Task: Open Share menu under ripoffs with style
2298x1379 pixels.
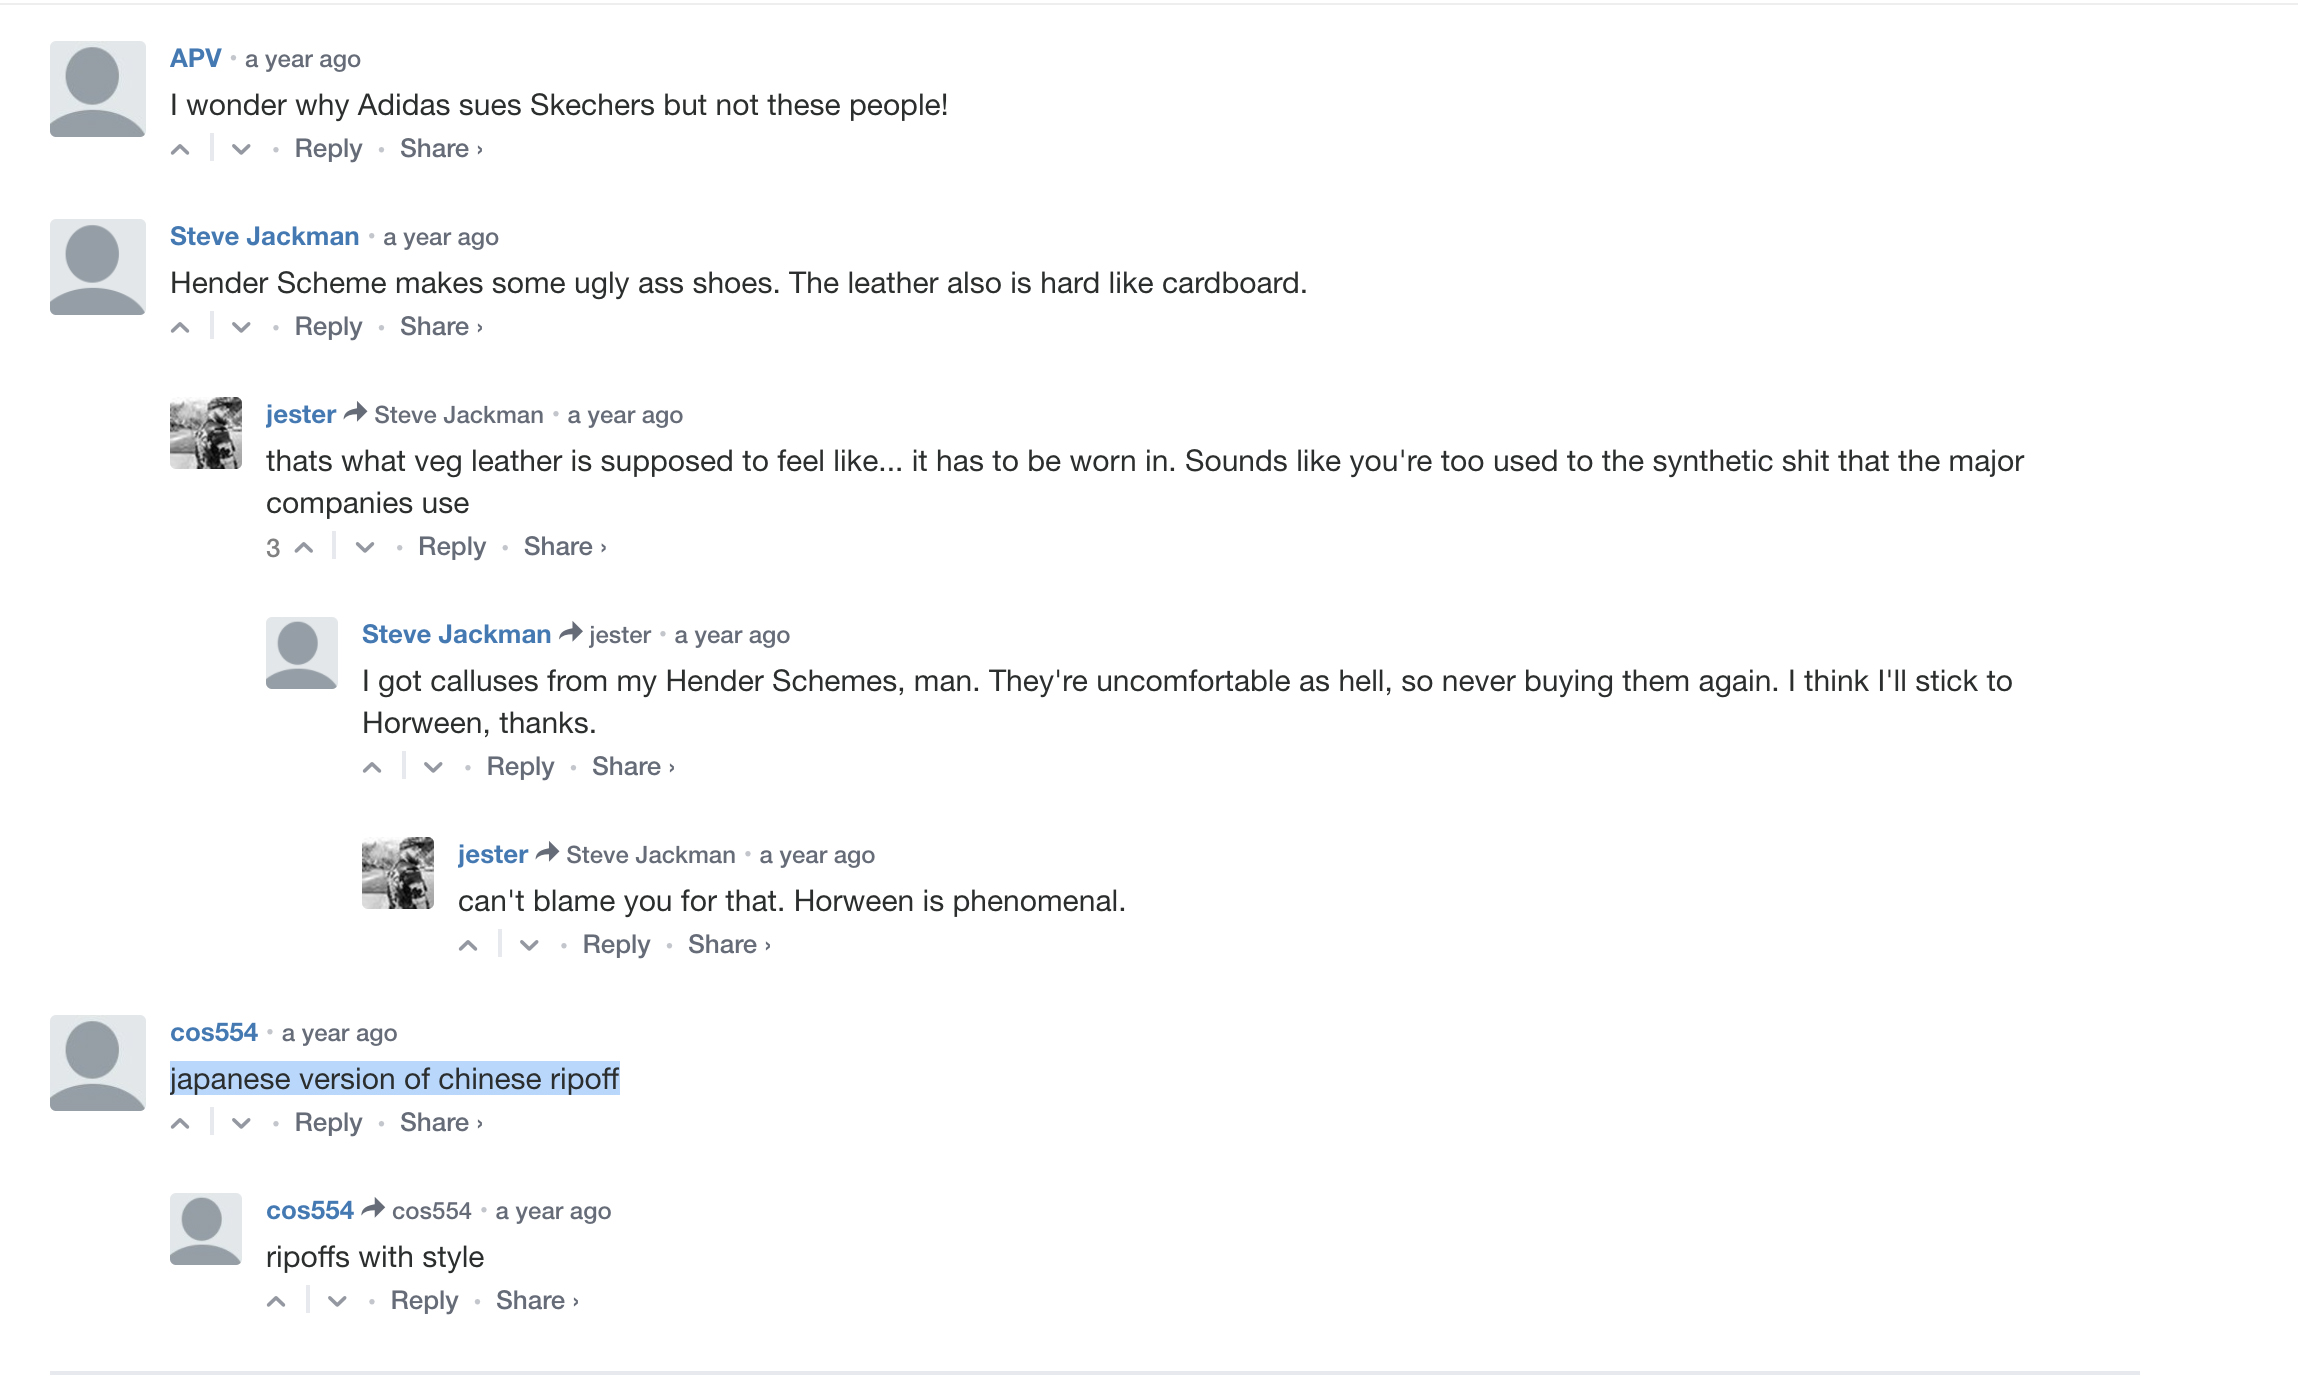Action: tap(536, 1301)
